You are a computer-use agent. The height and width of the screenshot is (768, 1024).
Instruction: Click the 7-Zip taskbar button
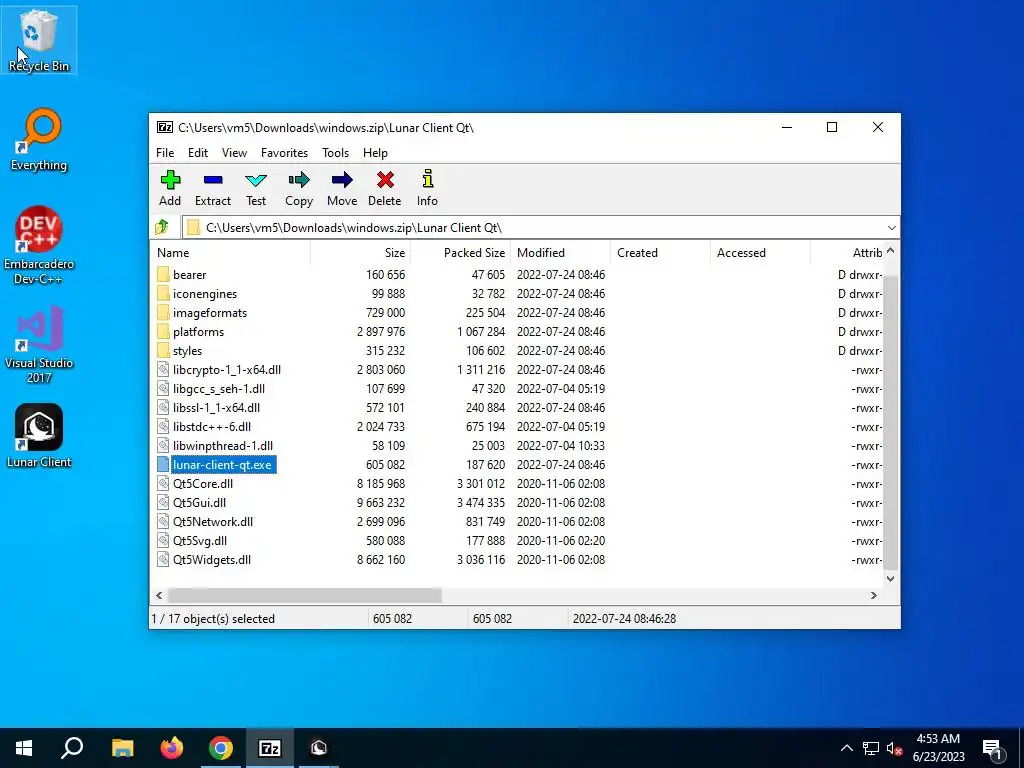click(270, 748)
